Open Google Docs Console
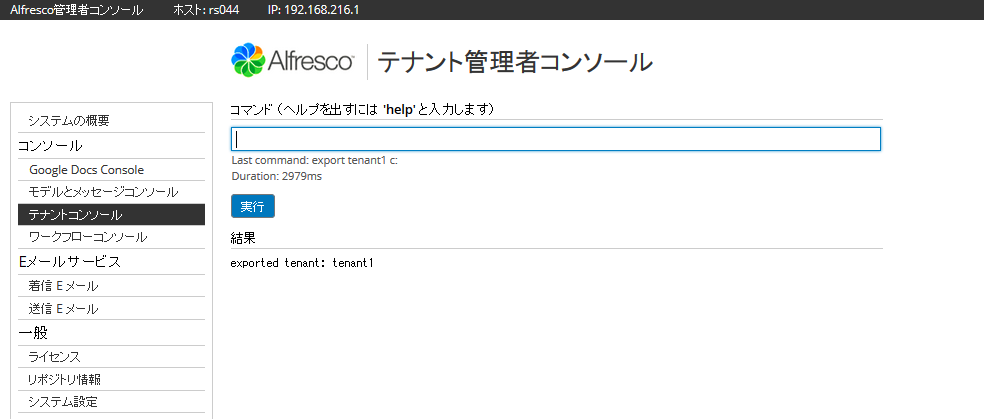Viewport: 984px width, 419px height. coord(87,170)
